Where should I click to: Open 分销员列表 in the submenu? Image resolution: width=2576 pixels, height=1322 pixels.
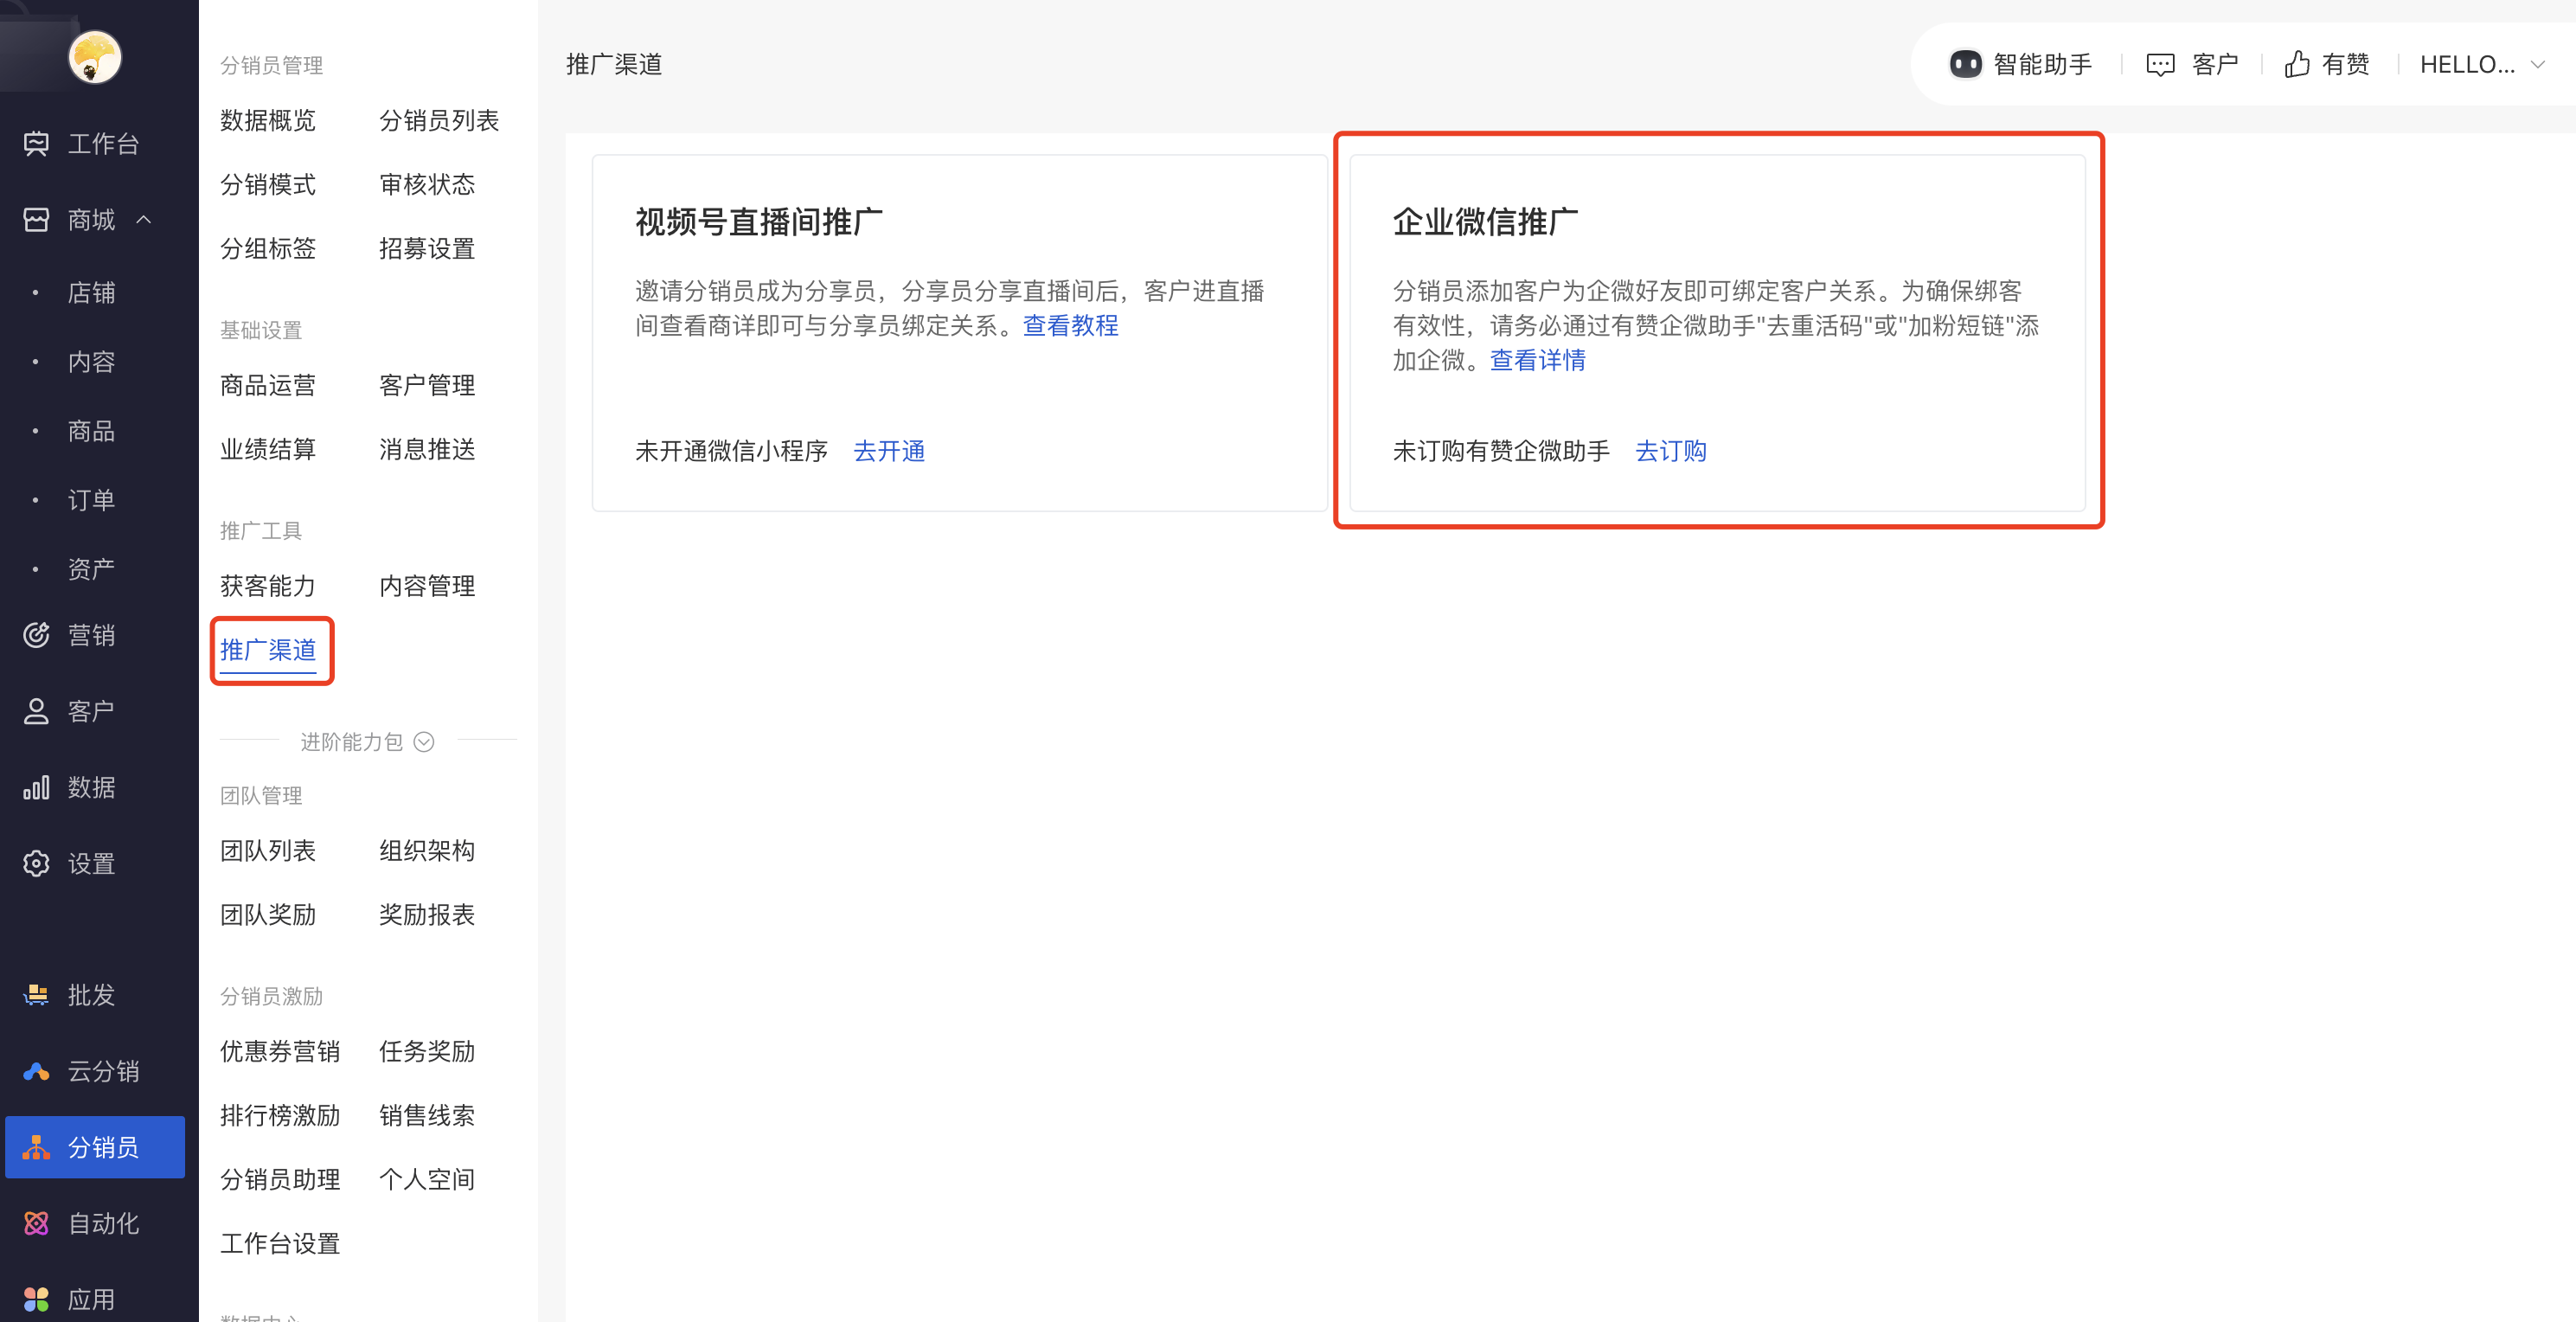[x=439, y=121]
